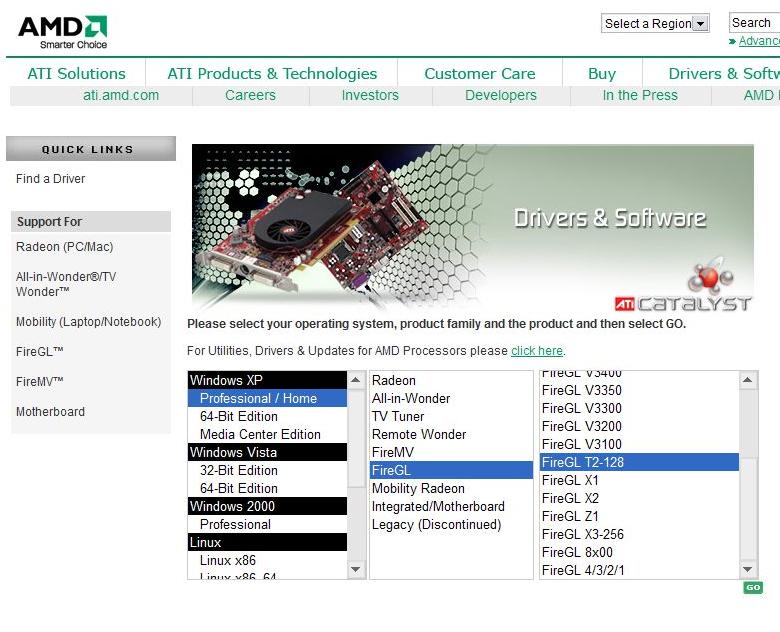Select Radeon (PC/Mac) support link

[x=64, y=247]
